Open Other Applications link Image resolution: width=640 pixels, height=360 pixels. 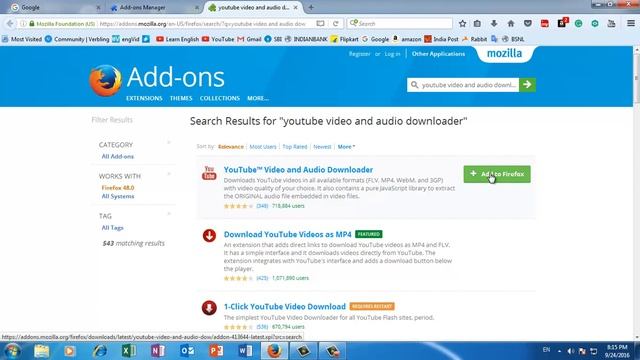coord(438,54)
